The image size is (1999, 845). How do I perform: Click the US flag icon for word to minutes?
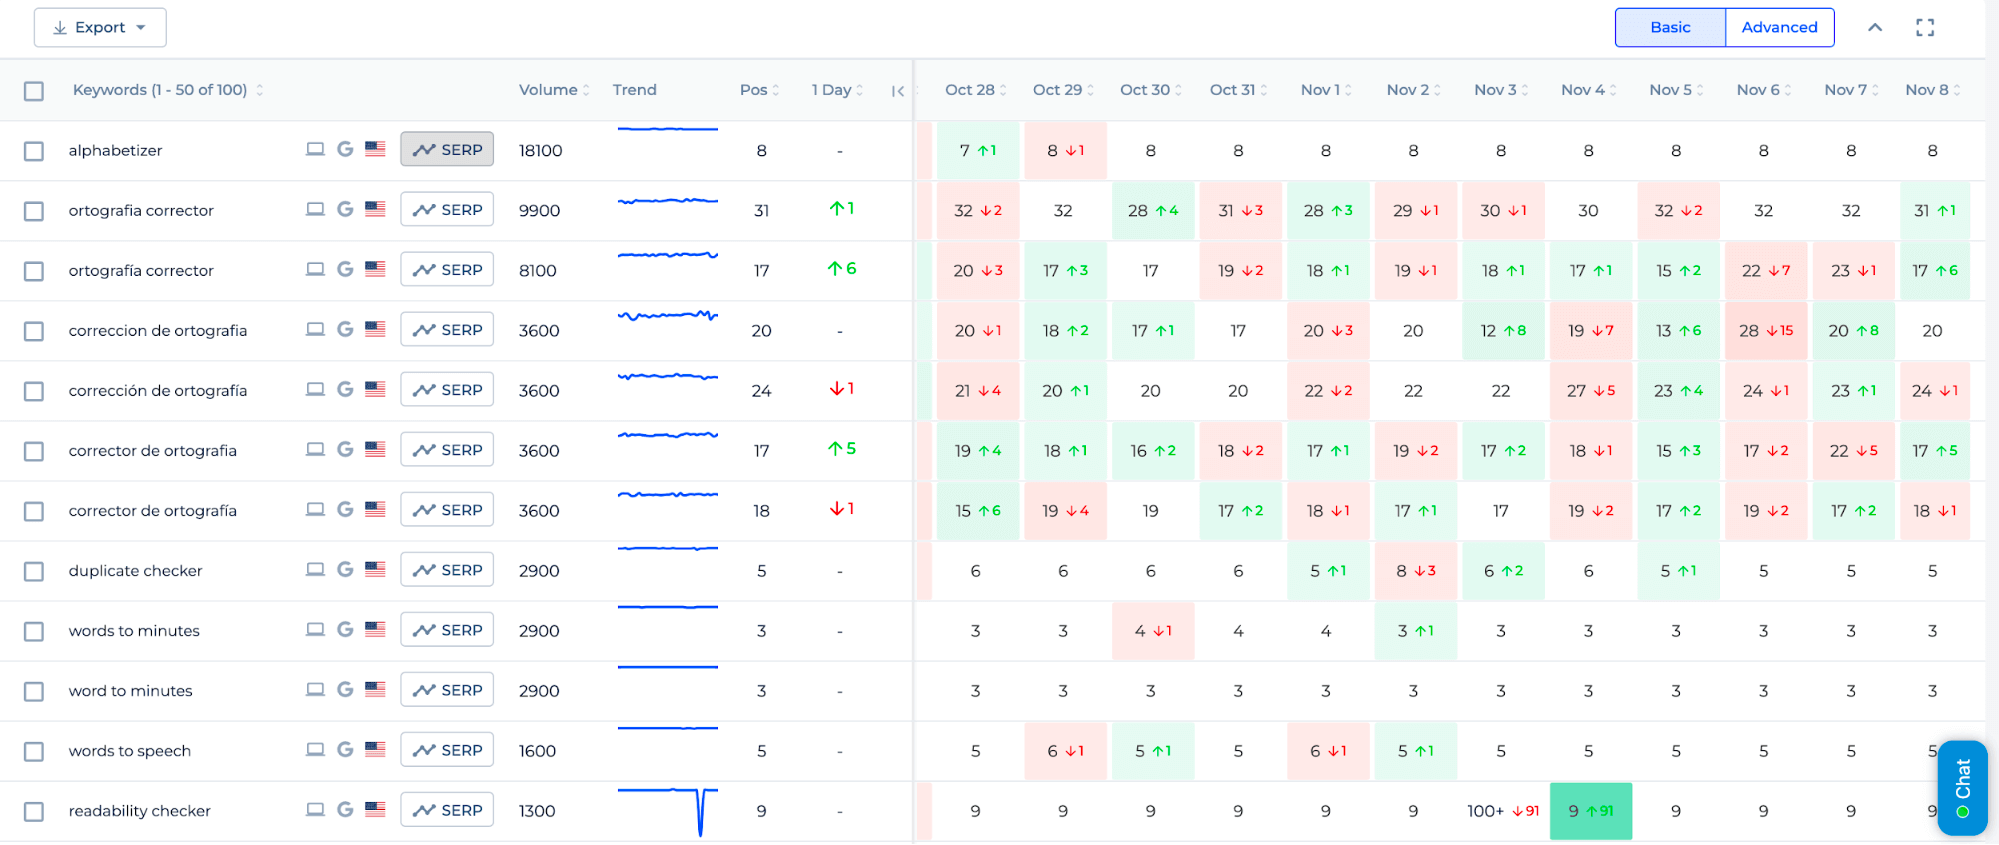point(375,689)
